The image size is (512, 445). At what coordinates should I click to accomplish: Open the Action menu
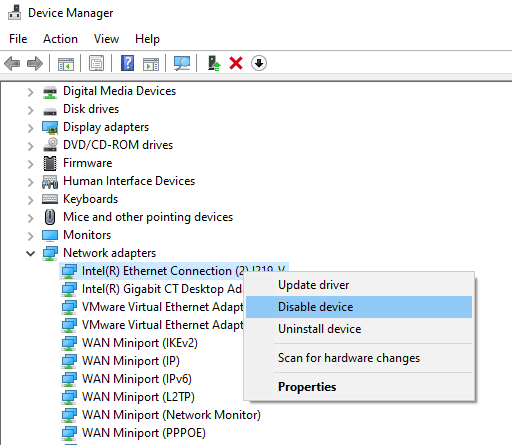60,39
